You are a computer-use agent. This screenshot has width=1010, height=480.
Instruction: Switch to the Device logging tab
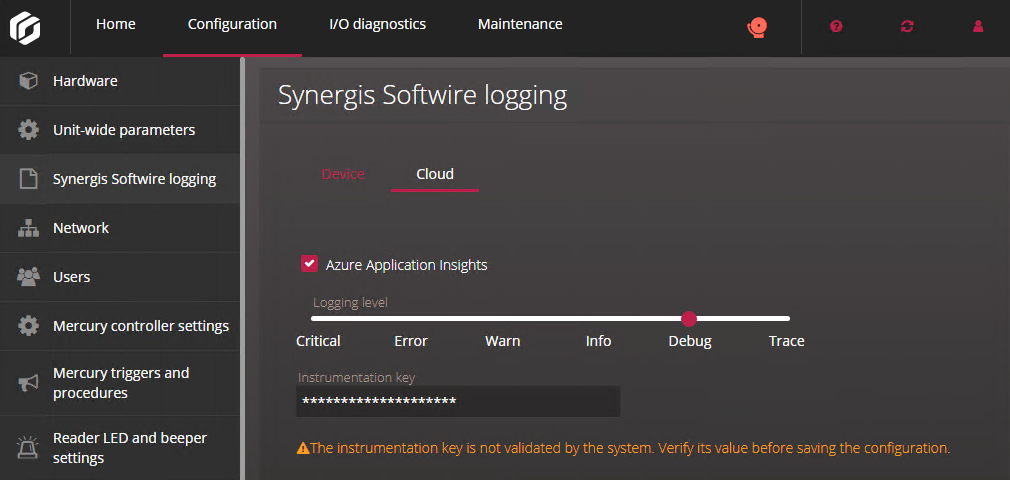click(343, 174)
